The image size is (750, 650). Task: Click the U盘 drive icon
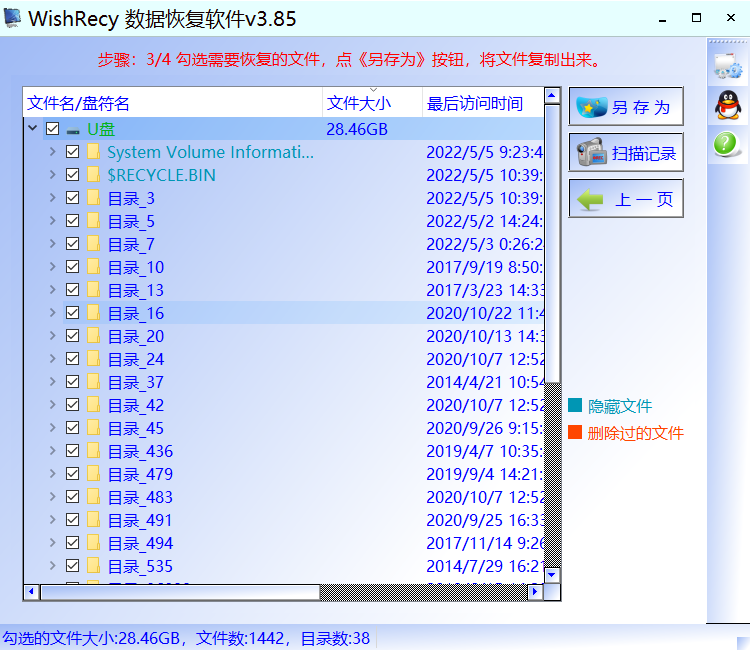73,130
